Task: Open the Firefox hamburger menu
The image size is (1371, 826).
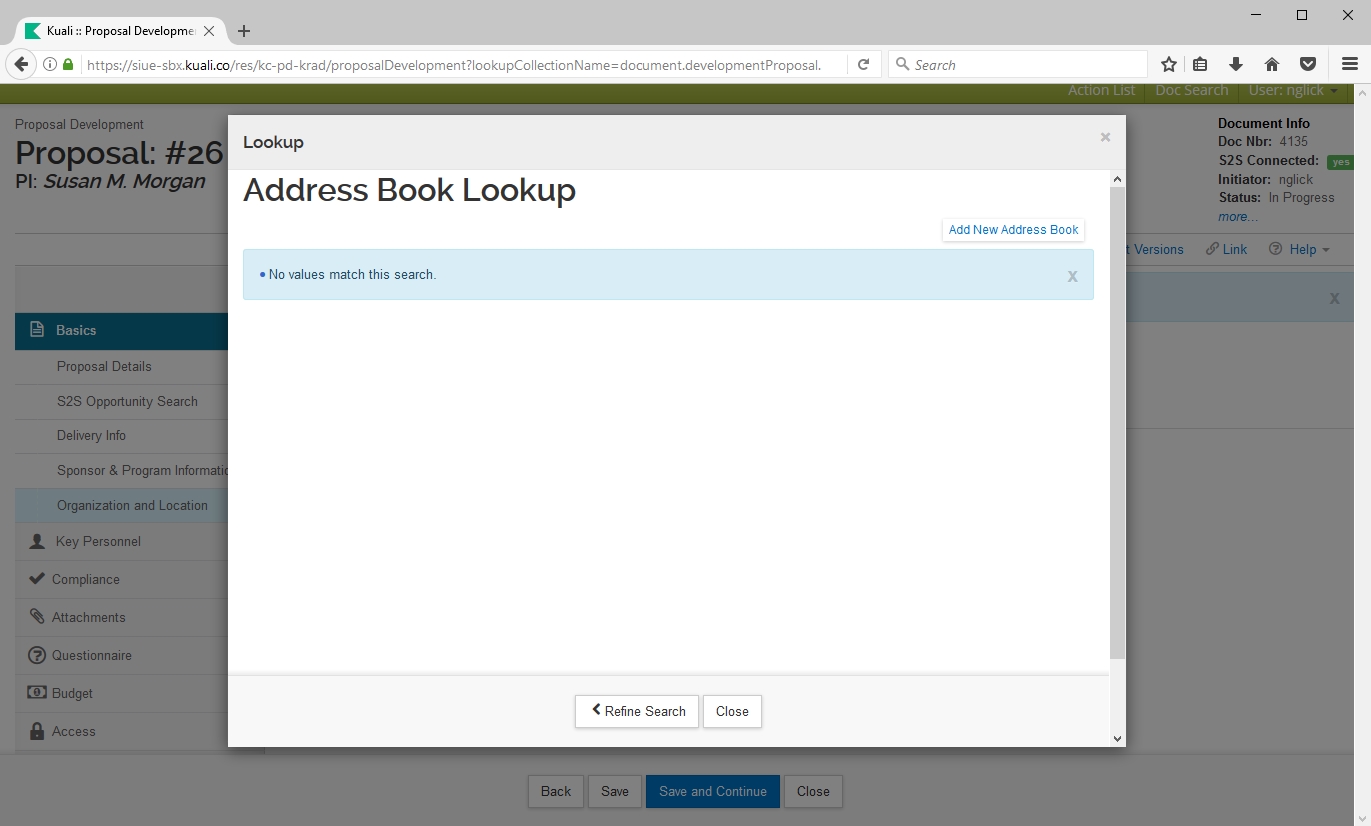Action: pyautogui.click(x=1349, y=64)
